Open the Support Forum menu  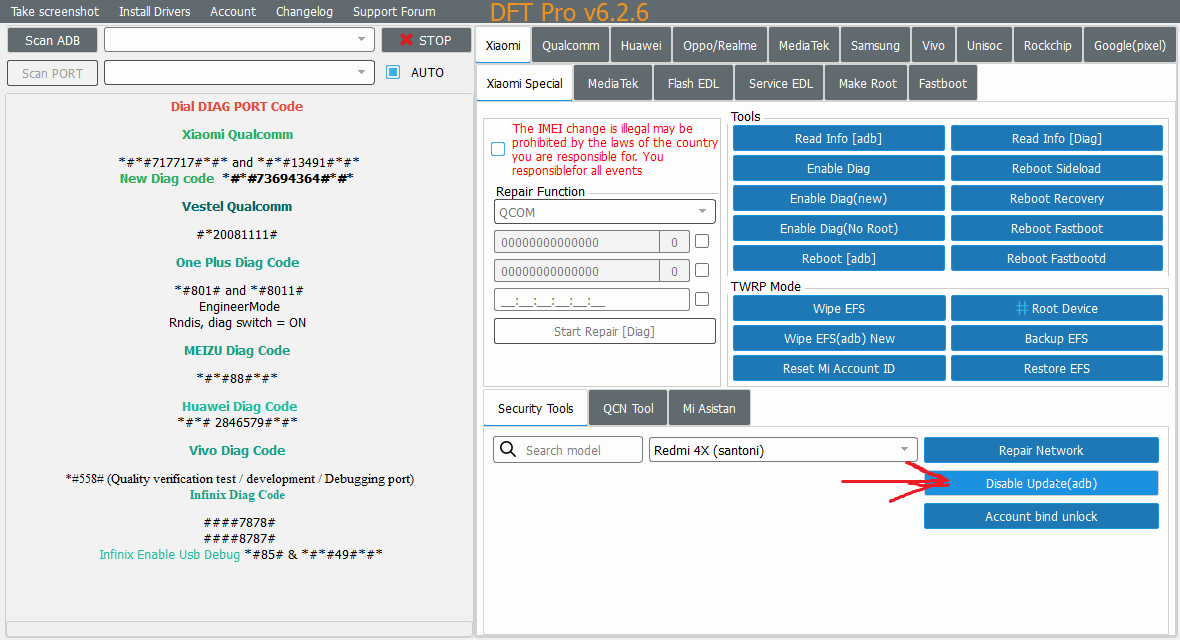click(x=394, y=11)
